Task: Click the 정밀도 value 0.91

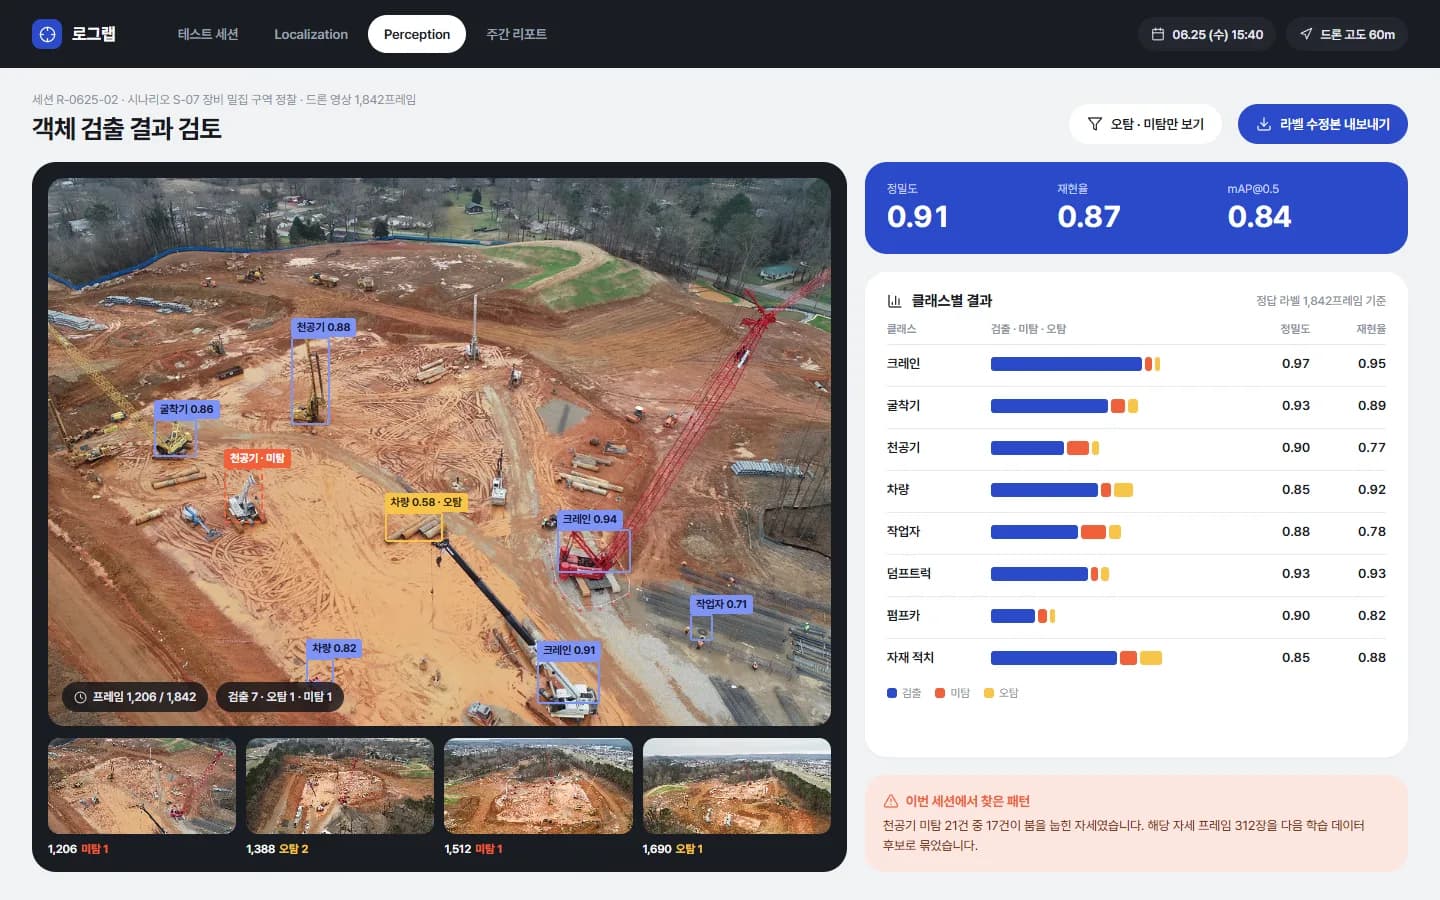Action: [x=917, y=216]
